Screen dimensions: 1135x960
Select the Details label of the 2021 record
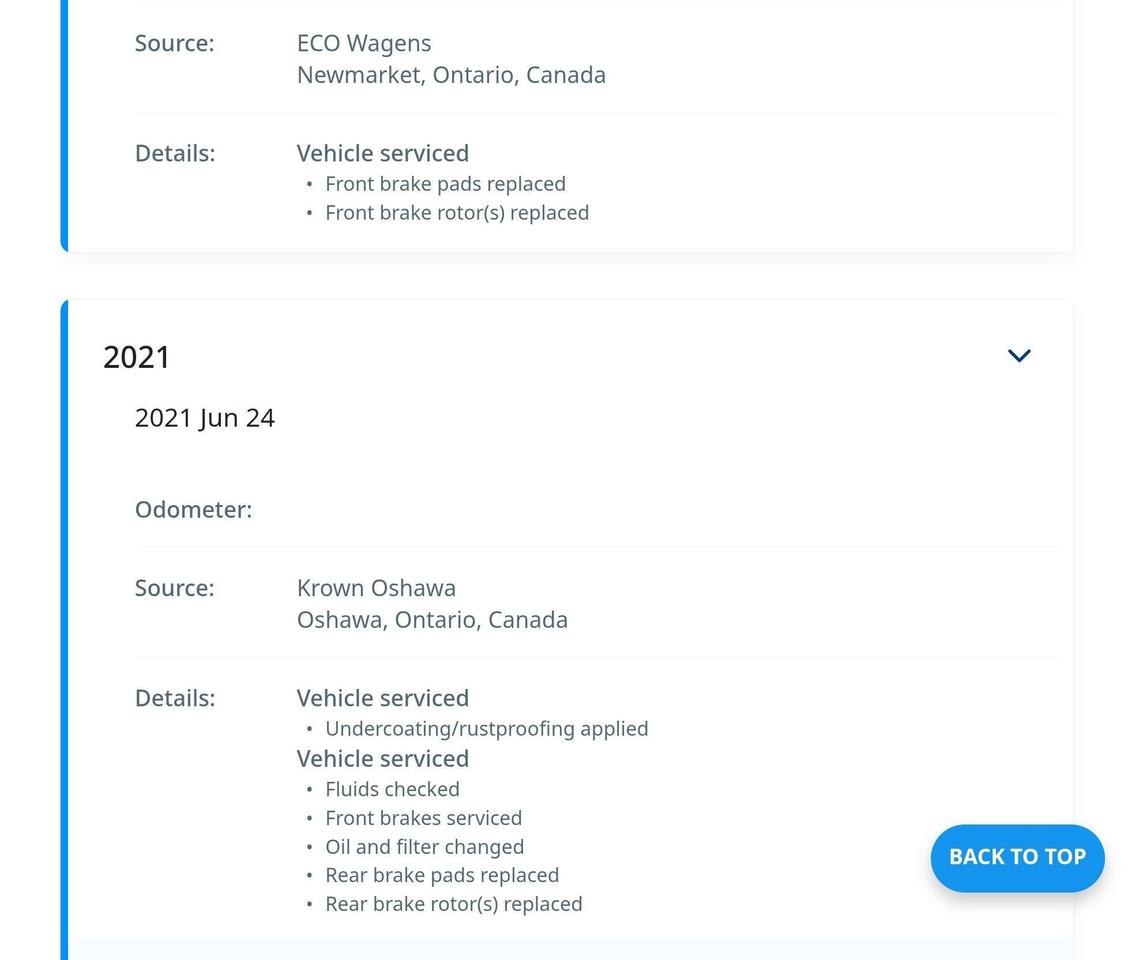[x=174, y=697]
